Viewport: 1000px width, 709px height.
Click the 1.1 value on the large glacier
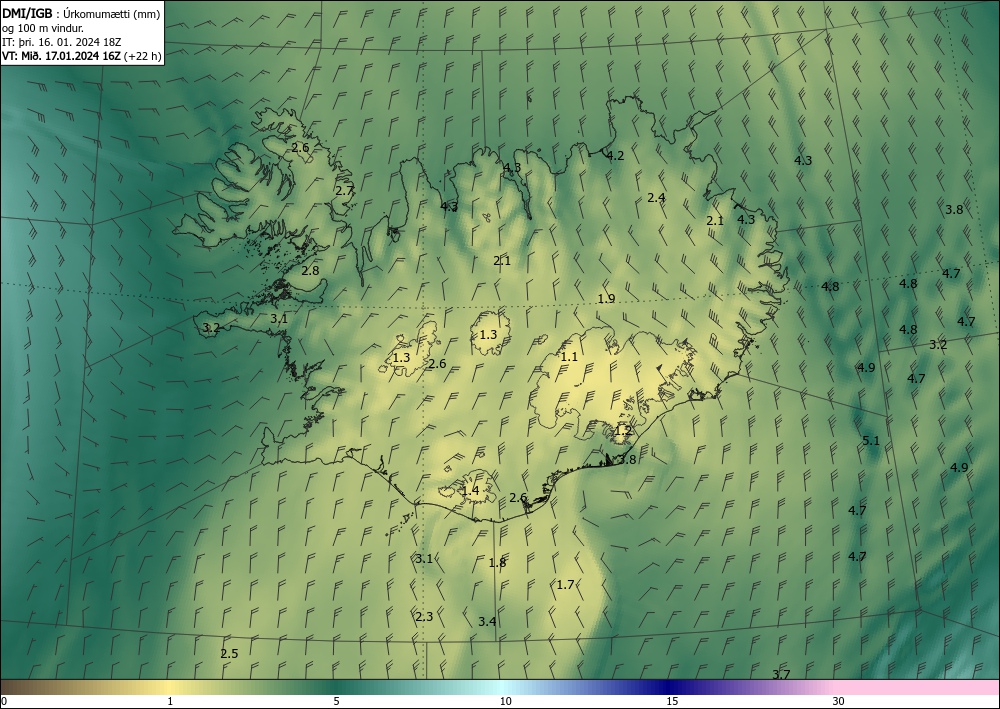pos(569,357)
